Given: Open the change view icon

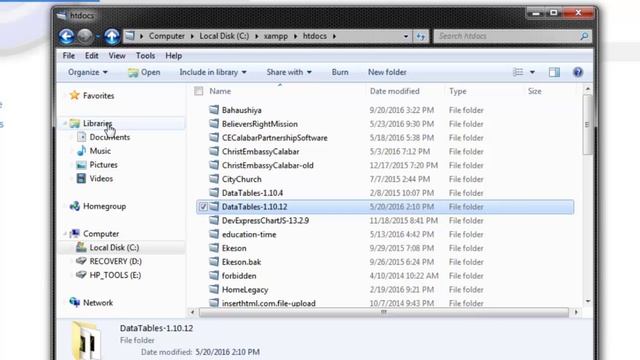Looking at the screenshot, I should (518, 72).
